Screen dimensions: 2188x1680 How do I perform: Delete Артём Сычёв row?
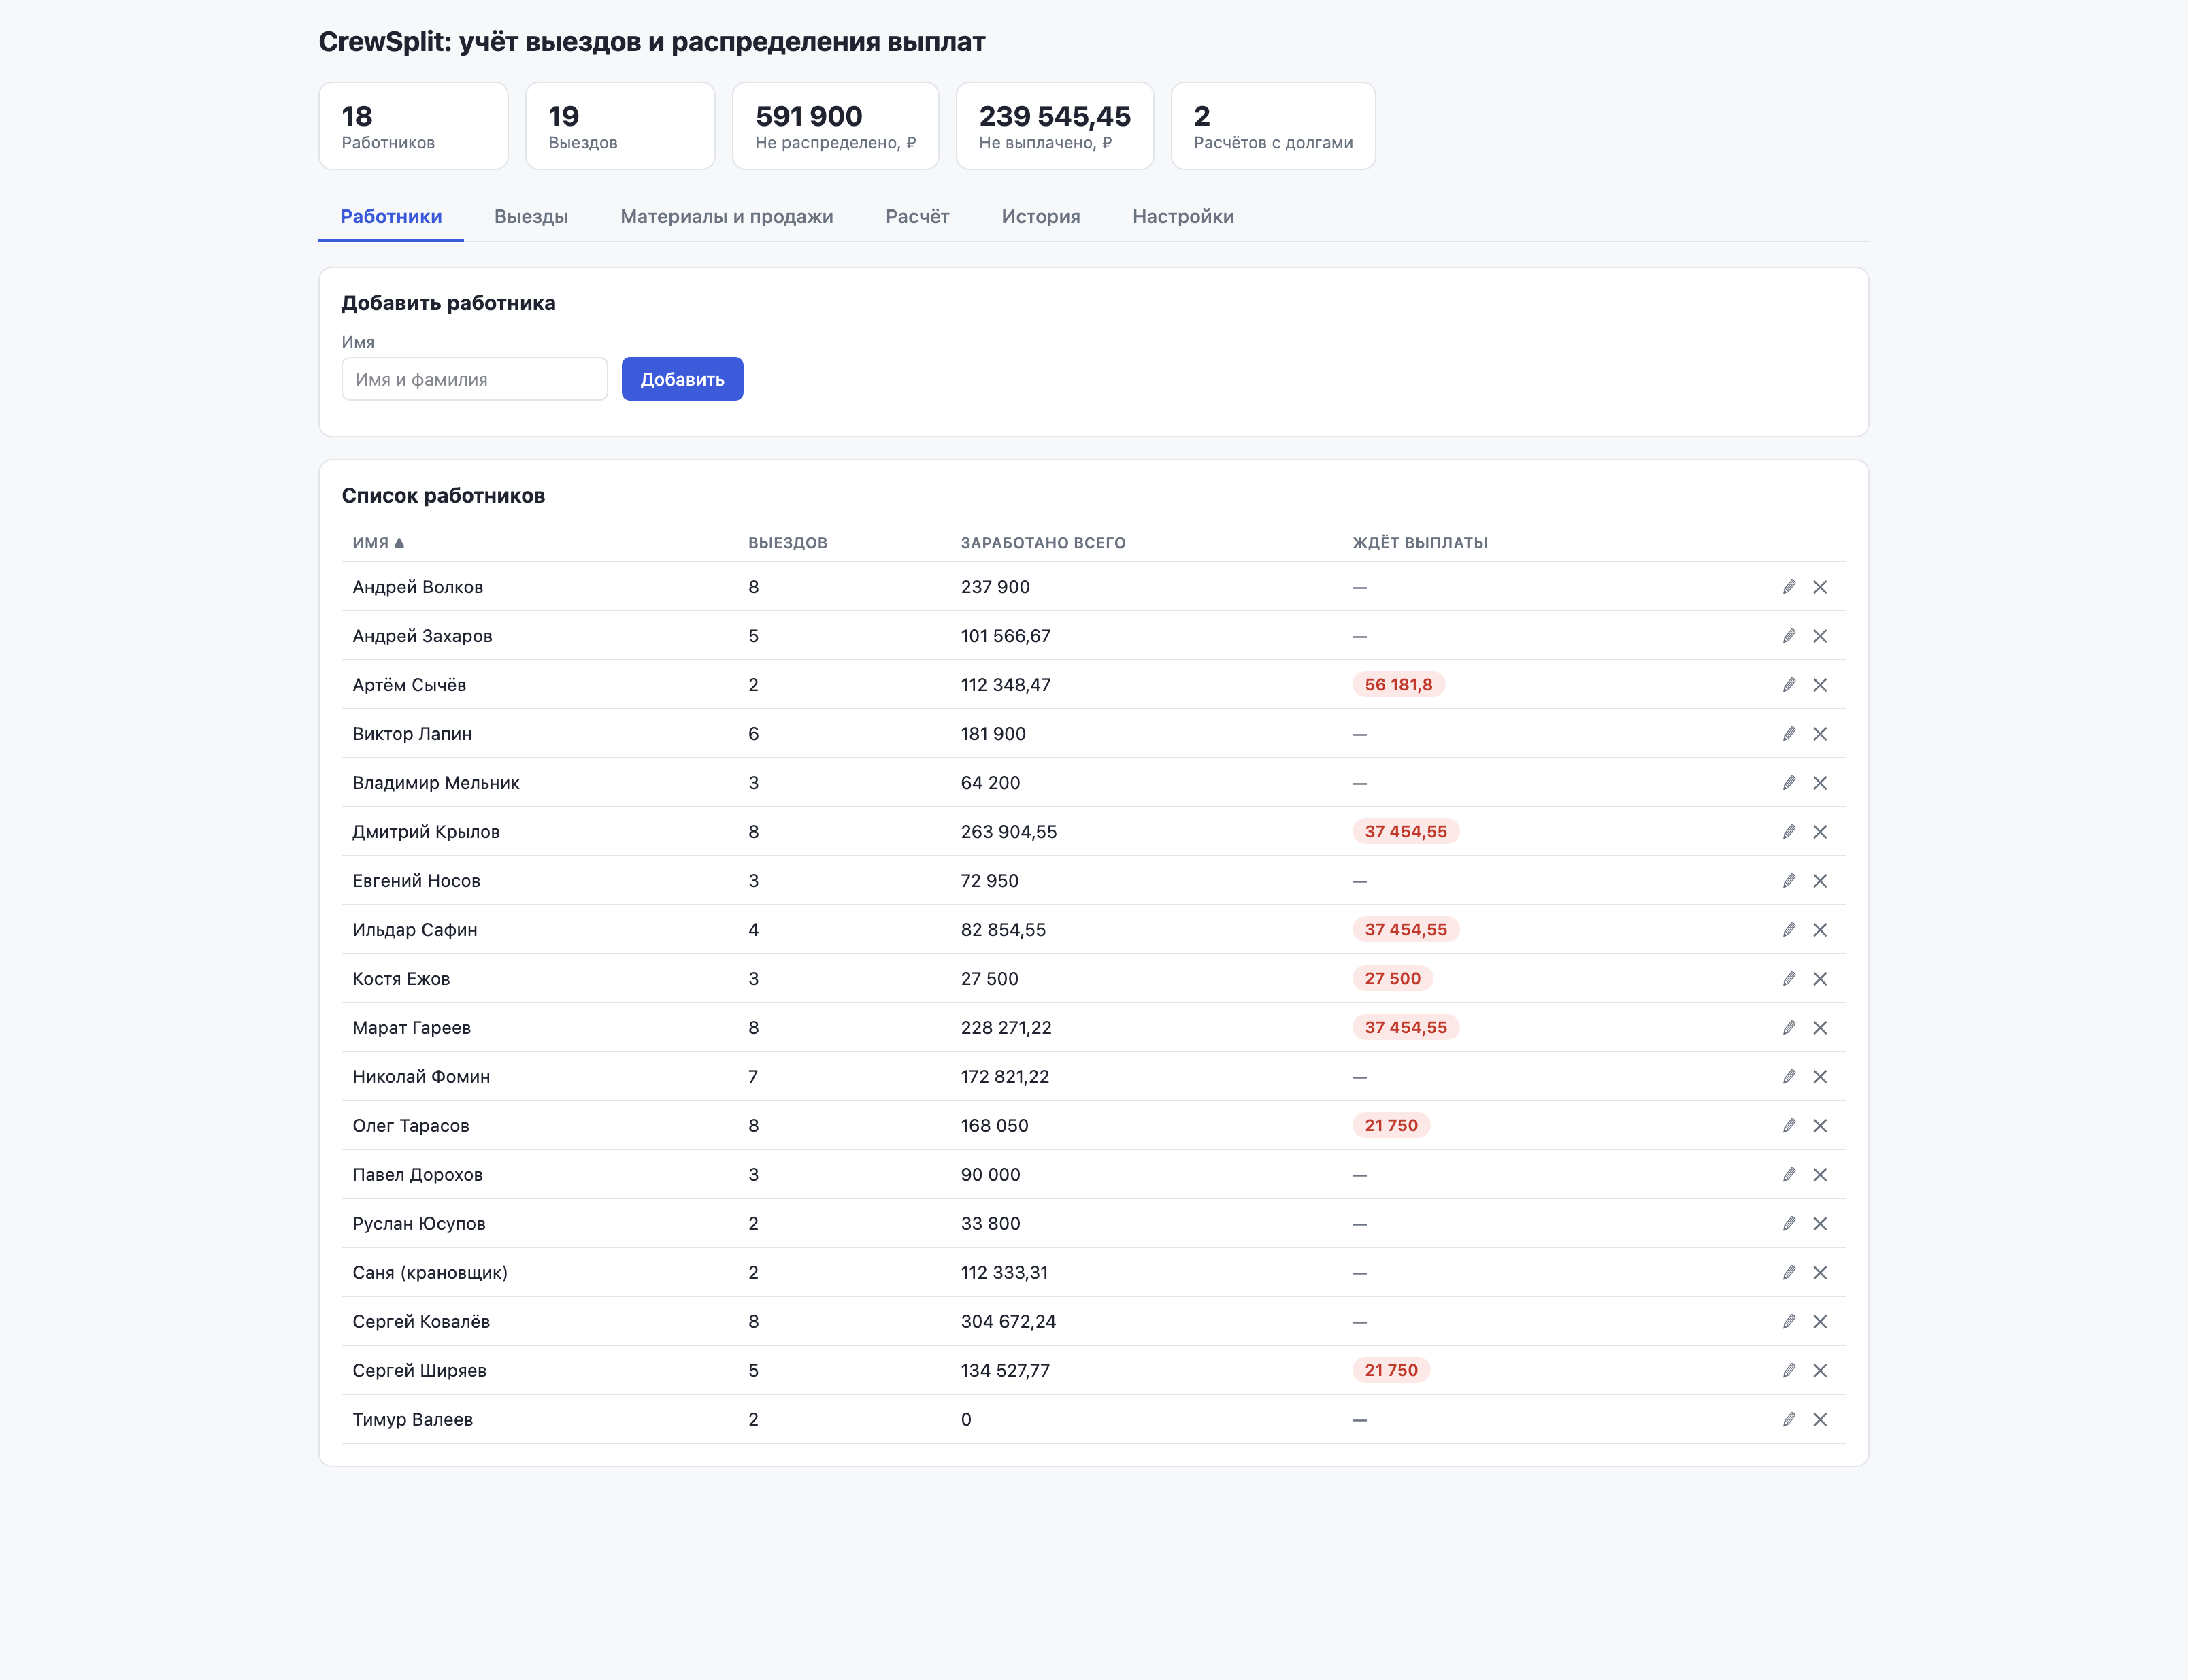[1820, 685]
